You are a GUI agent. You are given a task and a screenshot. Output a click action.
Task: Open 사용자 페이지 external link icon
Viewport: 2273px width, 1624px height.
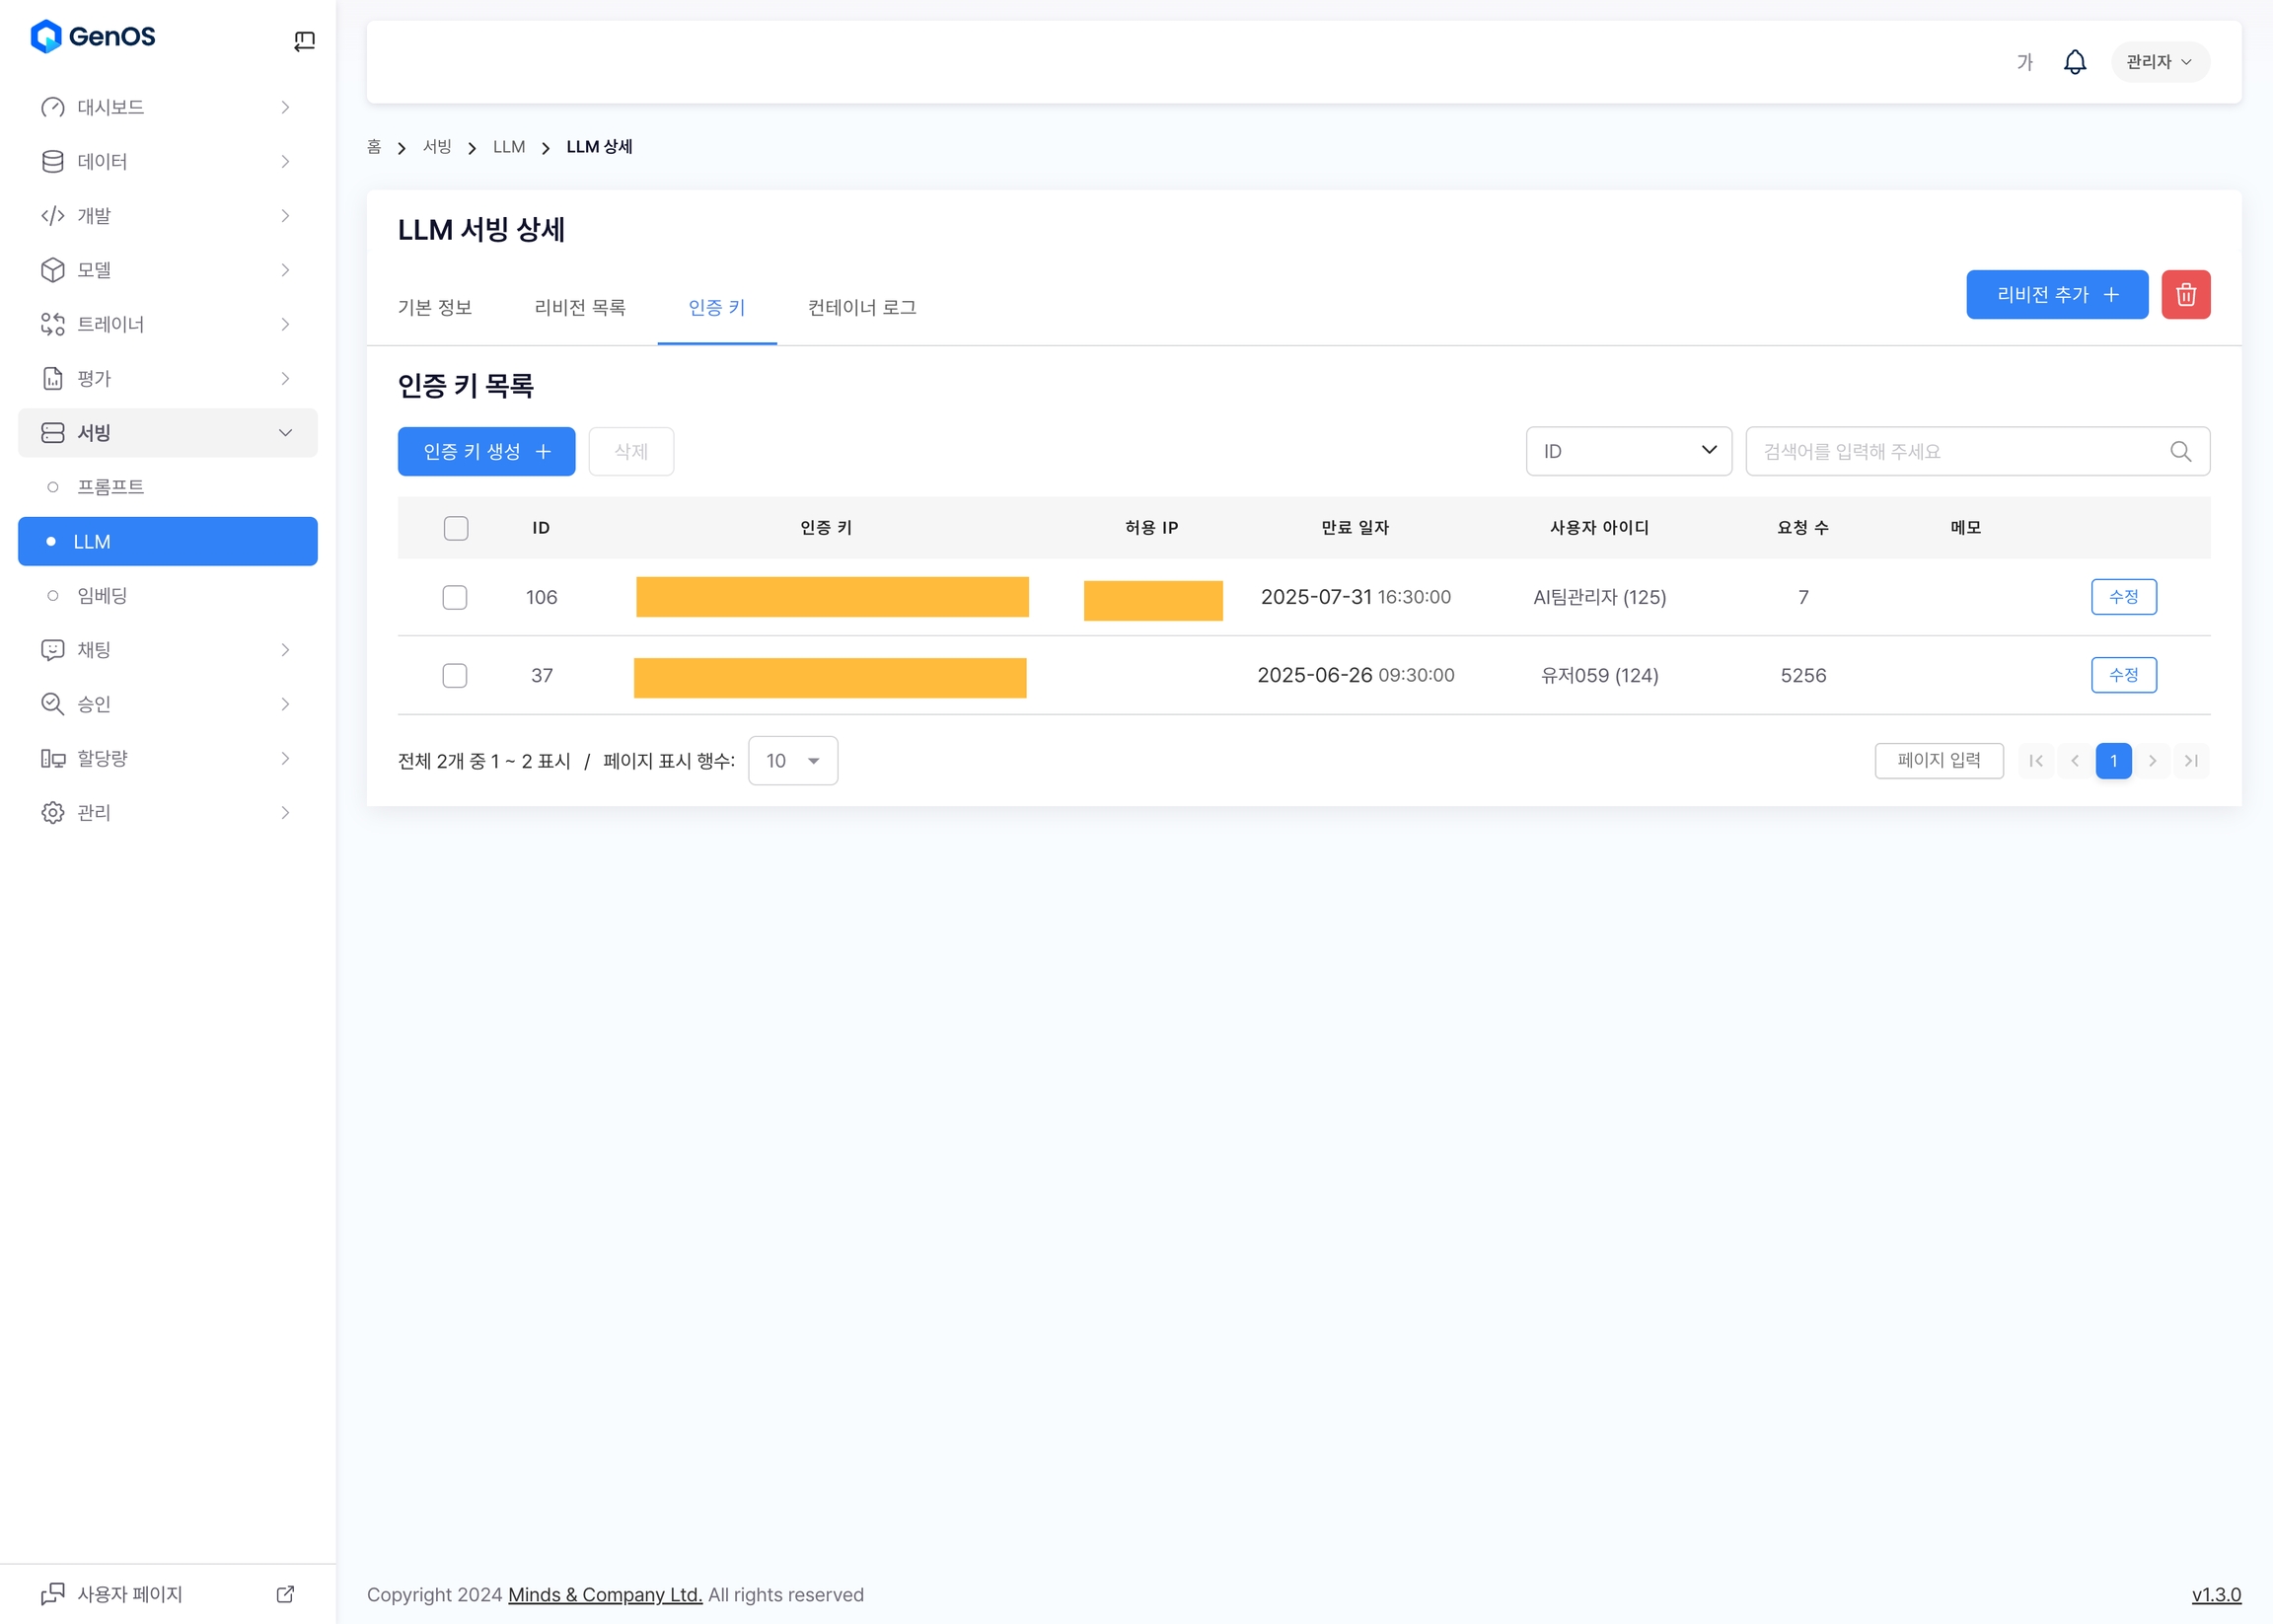(x=285, y=1594)
